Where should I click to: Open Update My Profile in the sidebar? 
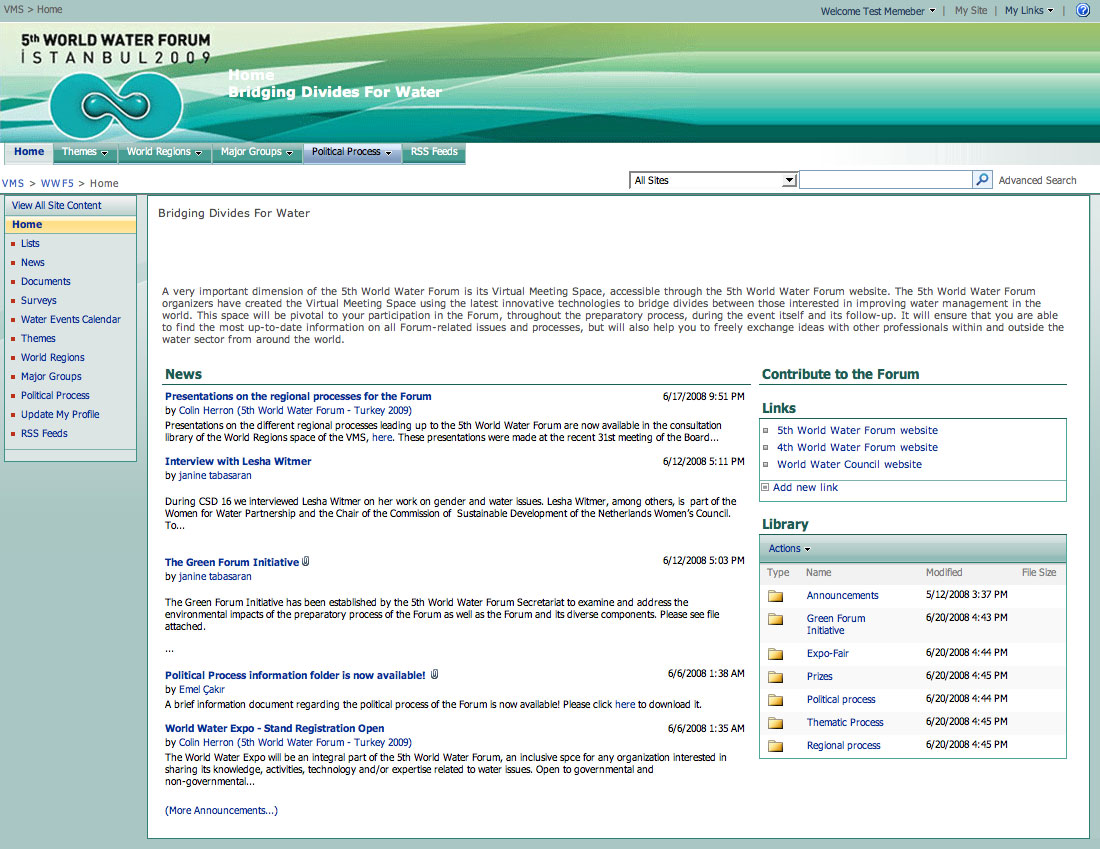[x=60, y=415]
